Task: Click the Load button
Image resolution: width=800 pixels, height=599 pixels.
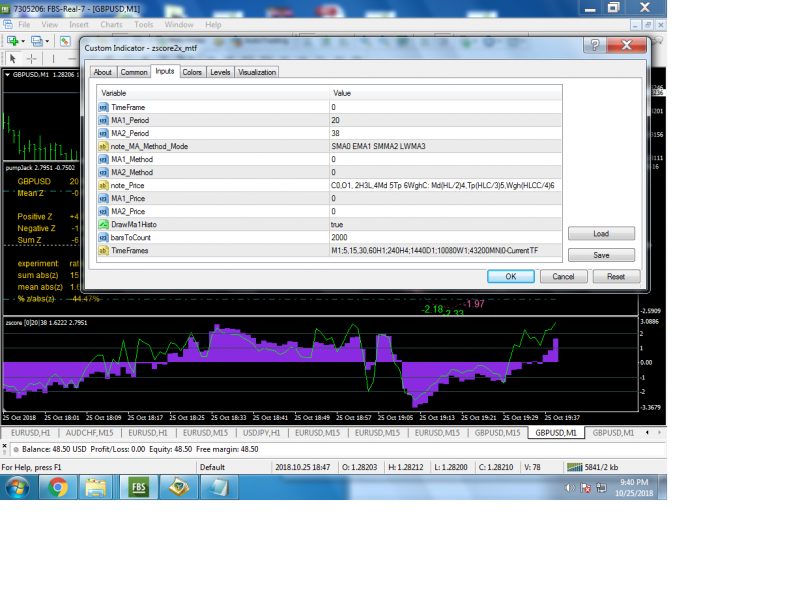Action: 601,234
